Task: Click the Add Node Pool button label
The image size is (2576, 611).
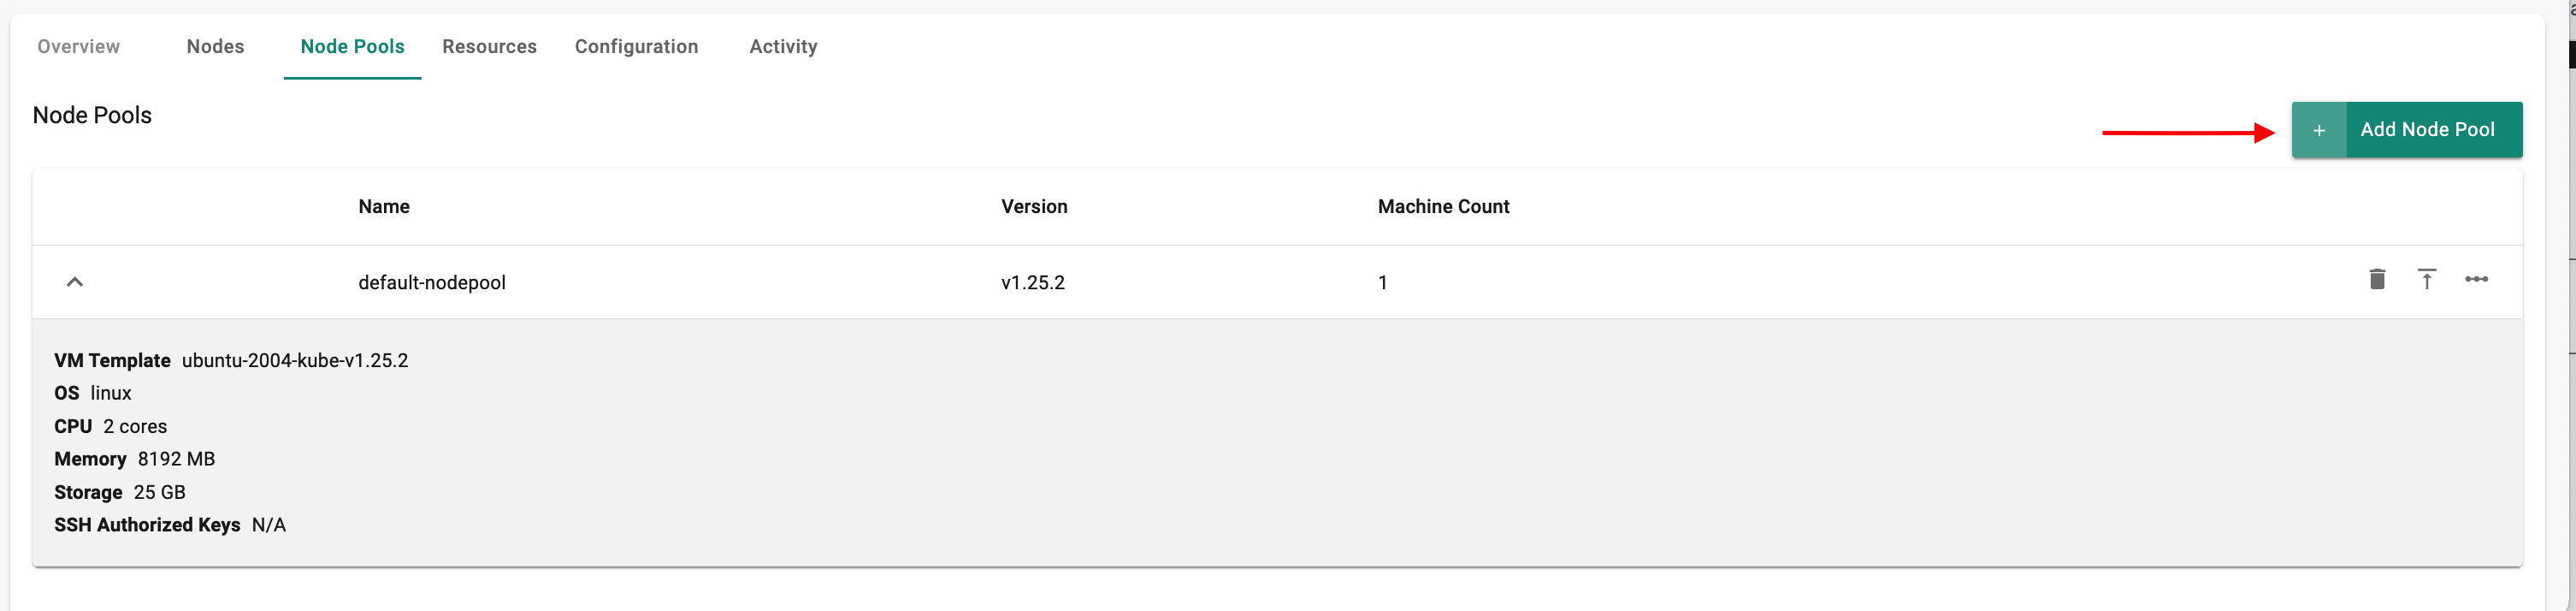Action: click(2427, 129)
